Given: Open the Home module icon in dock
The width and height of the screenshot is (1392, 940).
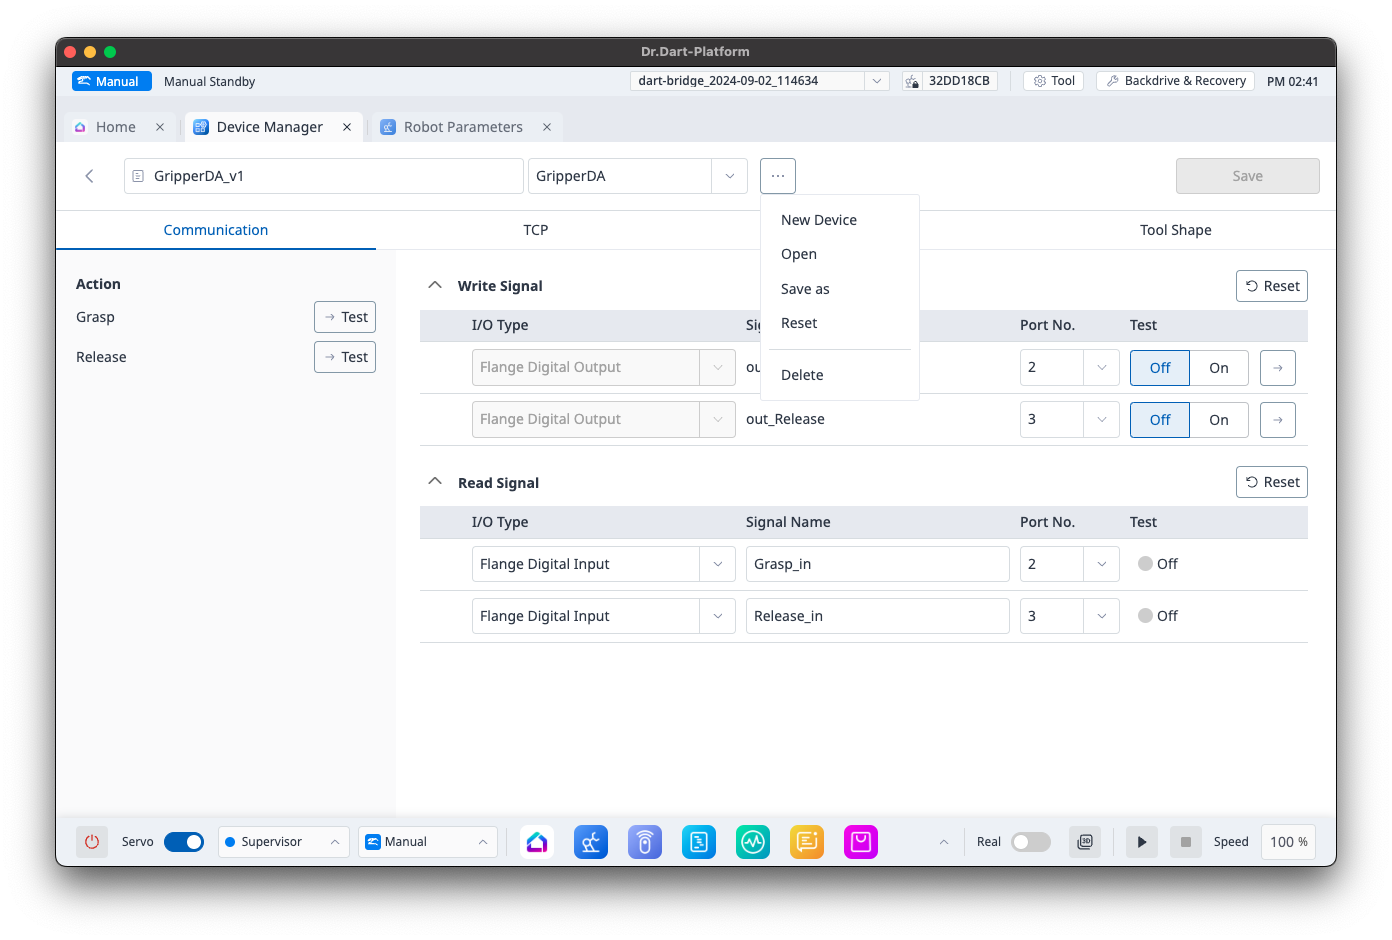Looking at the screenshot, I should pos(537,842).
